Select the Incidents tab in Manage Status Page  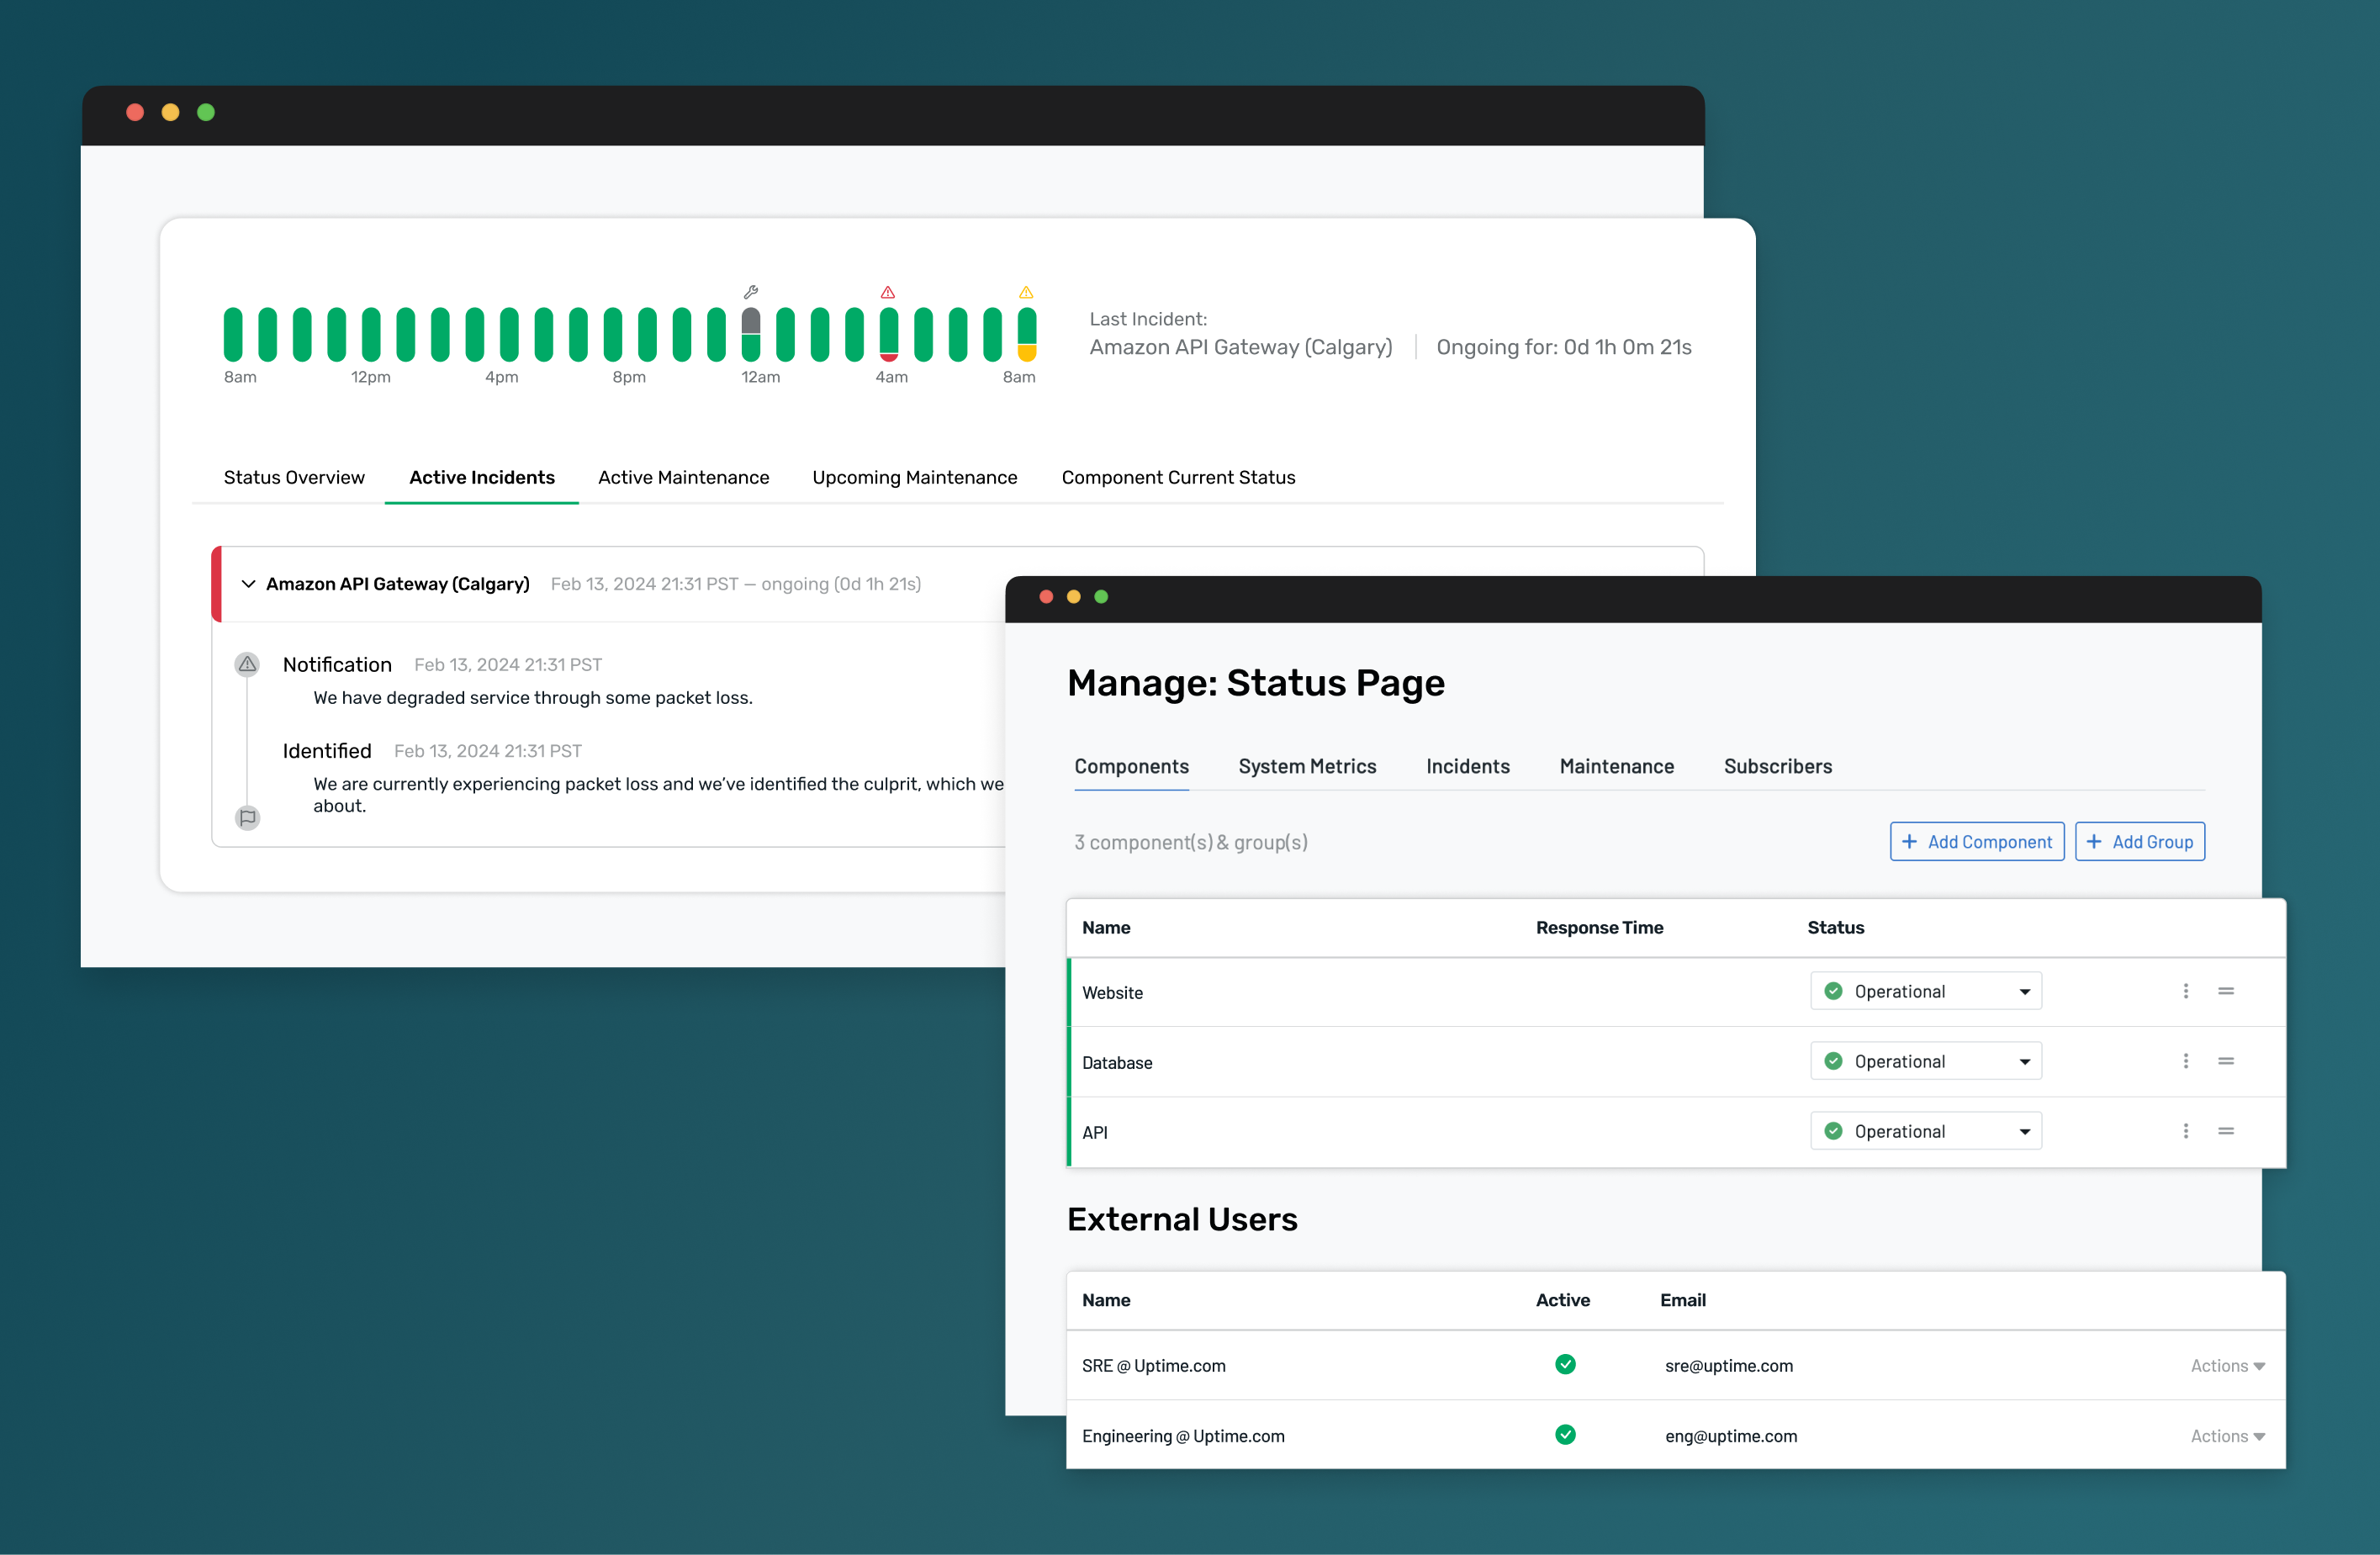pyautogui.click(x=1462, y=765)
